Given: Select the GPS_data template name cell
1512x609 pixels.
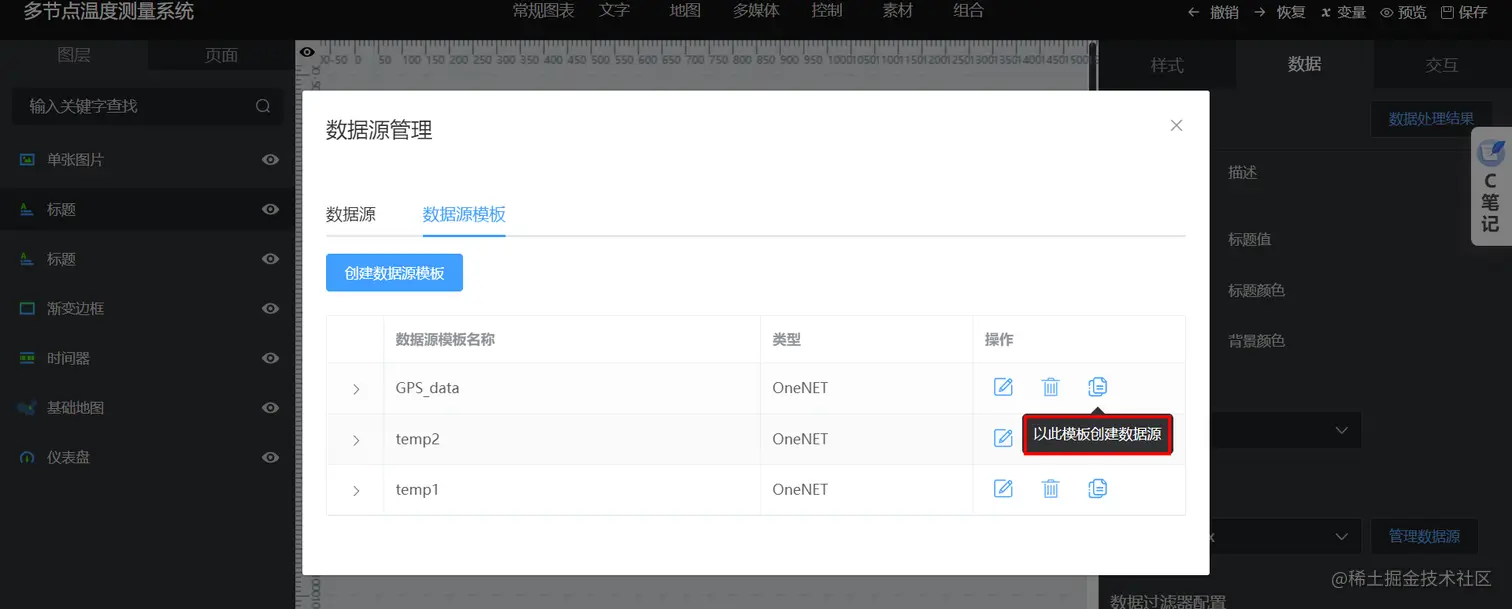Looking at the screenshot, I should click(x=572, y=388).
